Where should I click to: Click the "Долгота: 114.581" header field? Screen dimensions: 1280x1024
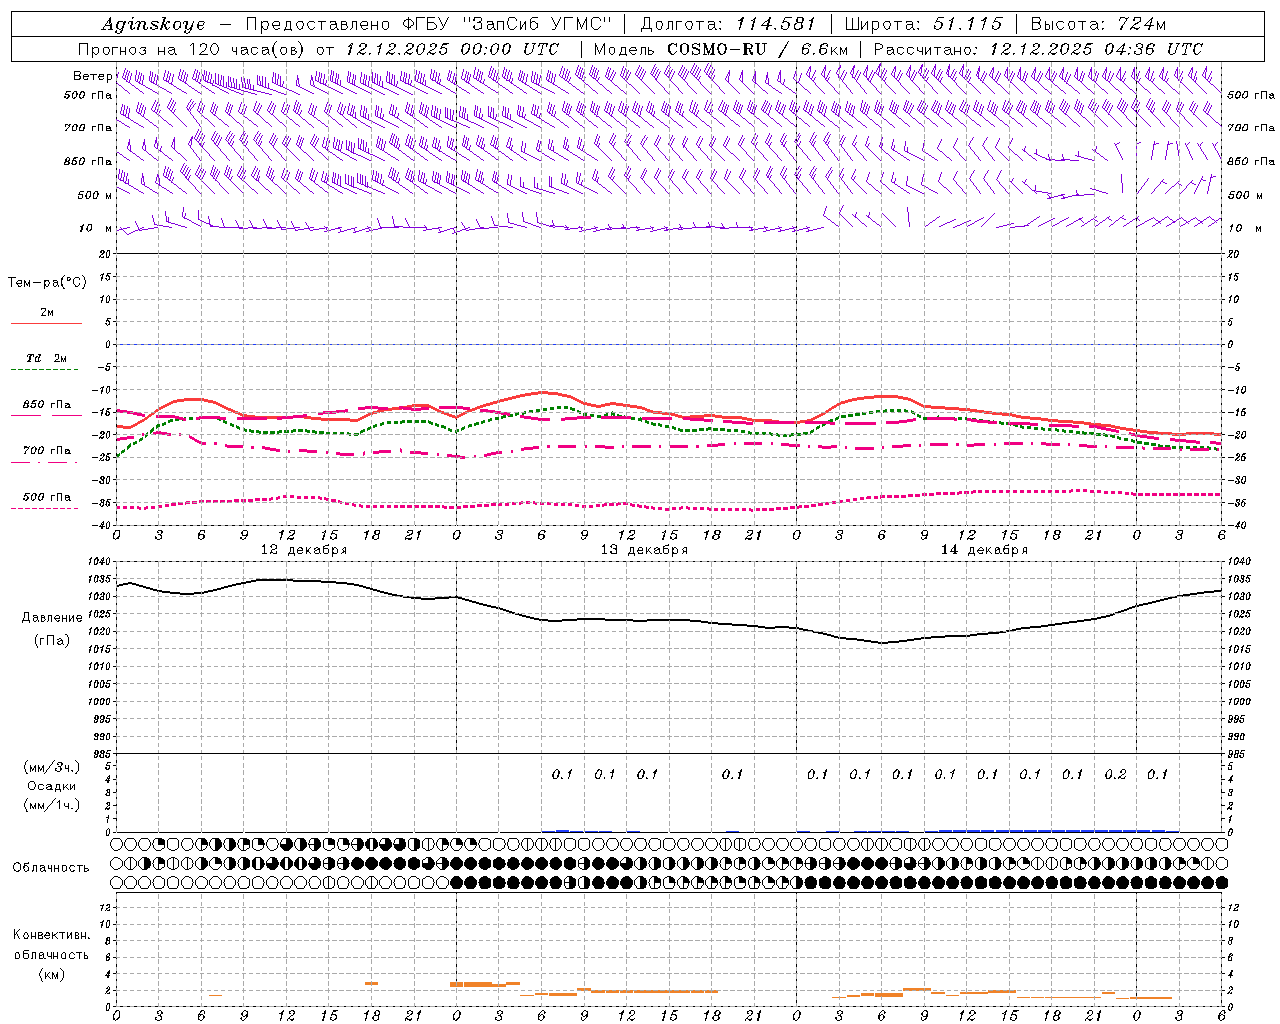pyautogui.click(x=728, y=24)
